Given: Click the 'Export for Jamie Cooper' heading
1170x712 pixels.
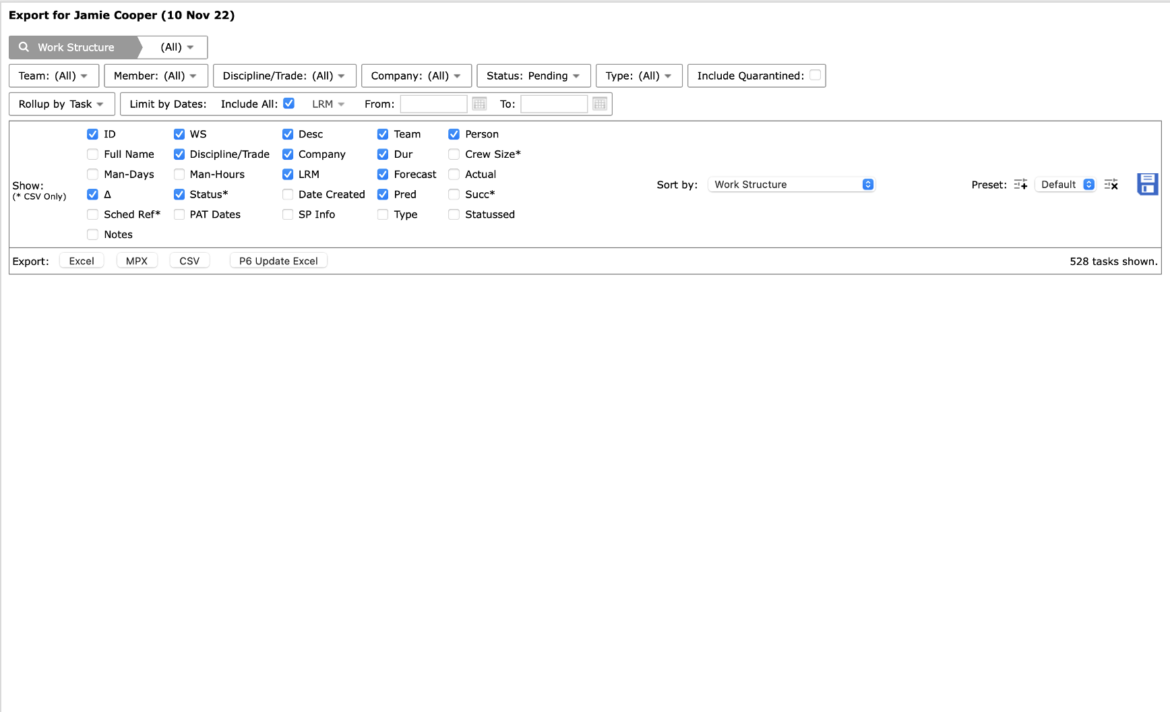Looking at the screenshot, I should [122, 15].
